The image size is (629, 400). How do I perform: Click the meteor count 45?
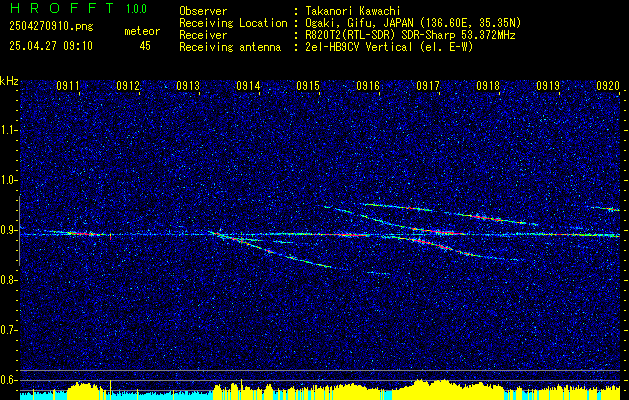[145, 46]
